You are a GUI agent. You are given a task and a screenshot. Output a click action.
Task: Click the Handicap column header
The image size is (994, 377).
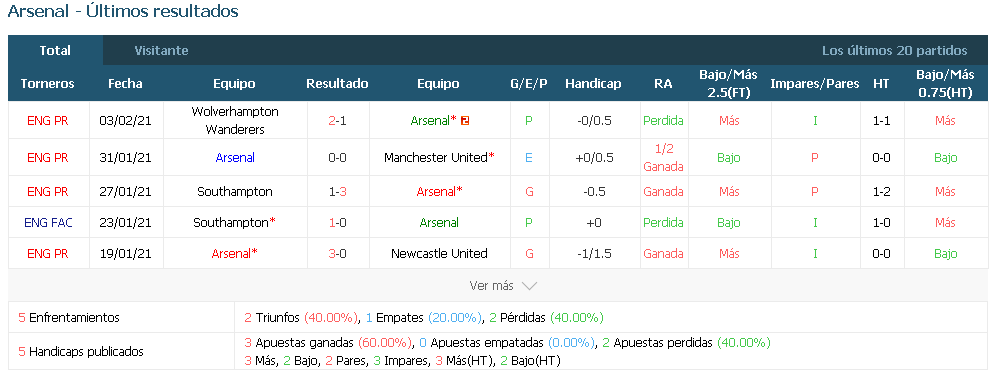[593, 84]
